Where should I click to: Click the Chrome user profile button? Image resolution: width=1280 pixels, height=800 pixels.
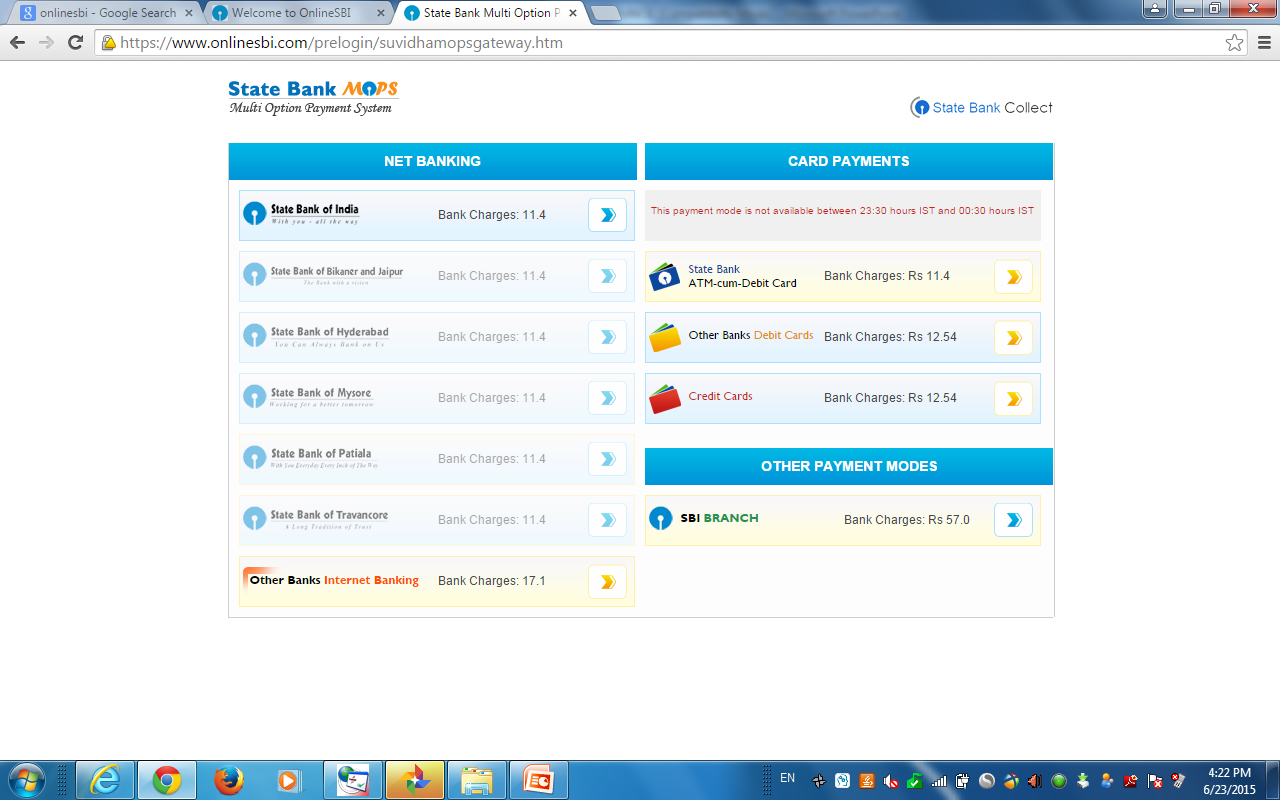coord(1155,8)
